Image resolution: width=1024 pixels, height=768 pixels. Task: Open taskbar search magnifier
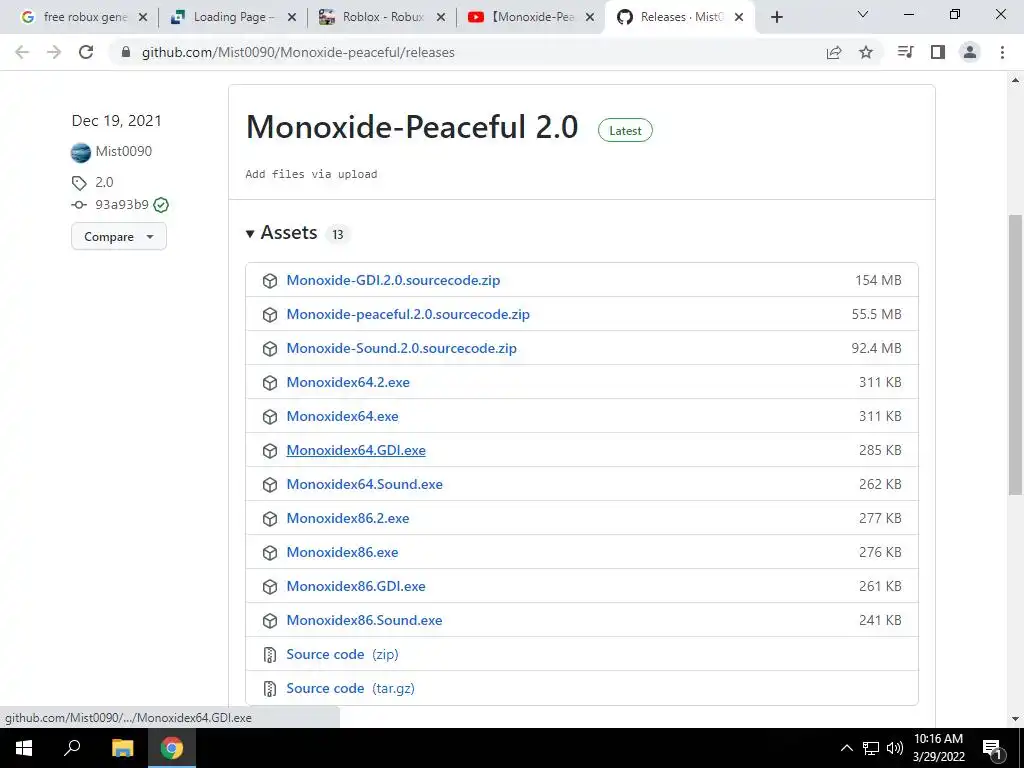[72, 748]
